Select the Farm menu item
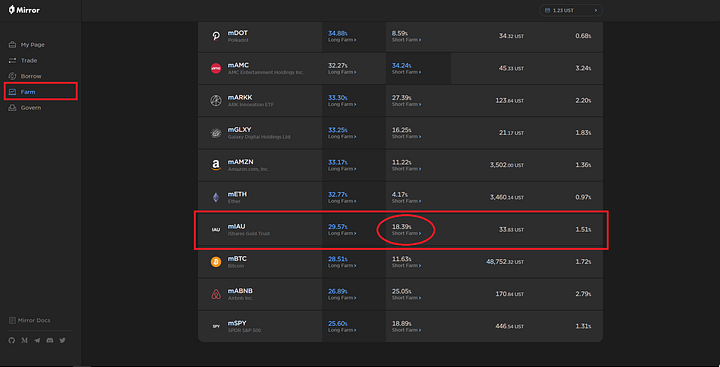The height and width of the screenshot is (367, 720). (x=28, y=92)
